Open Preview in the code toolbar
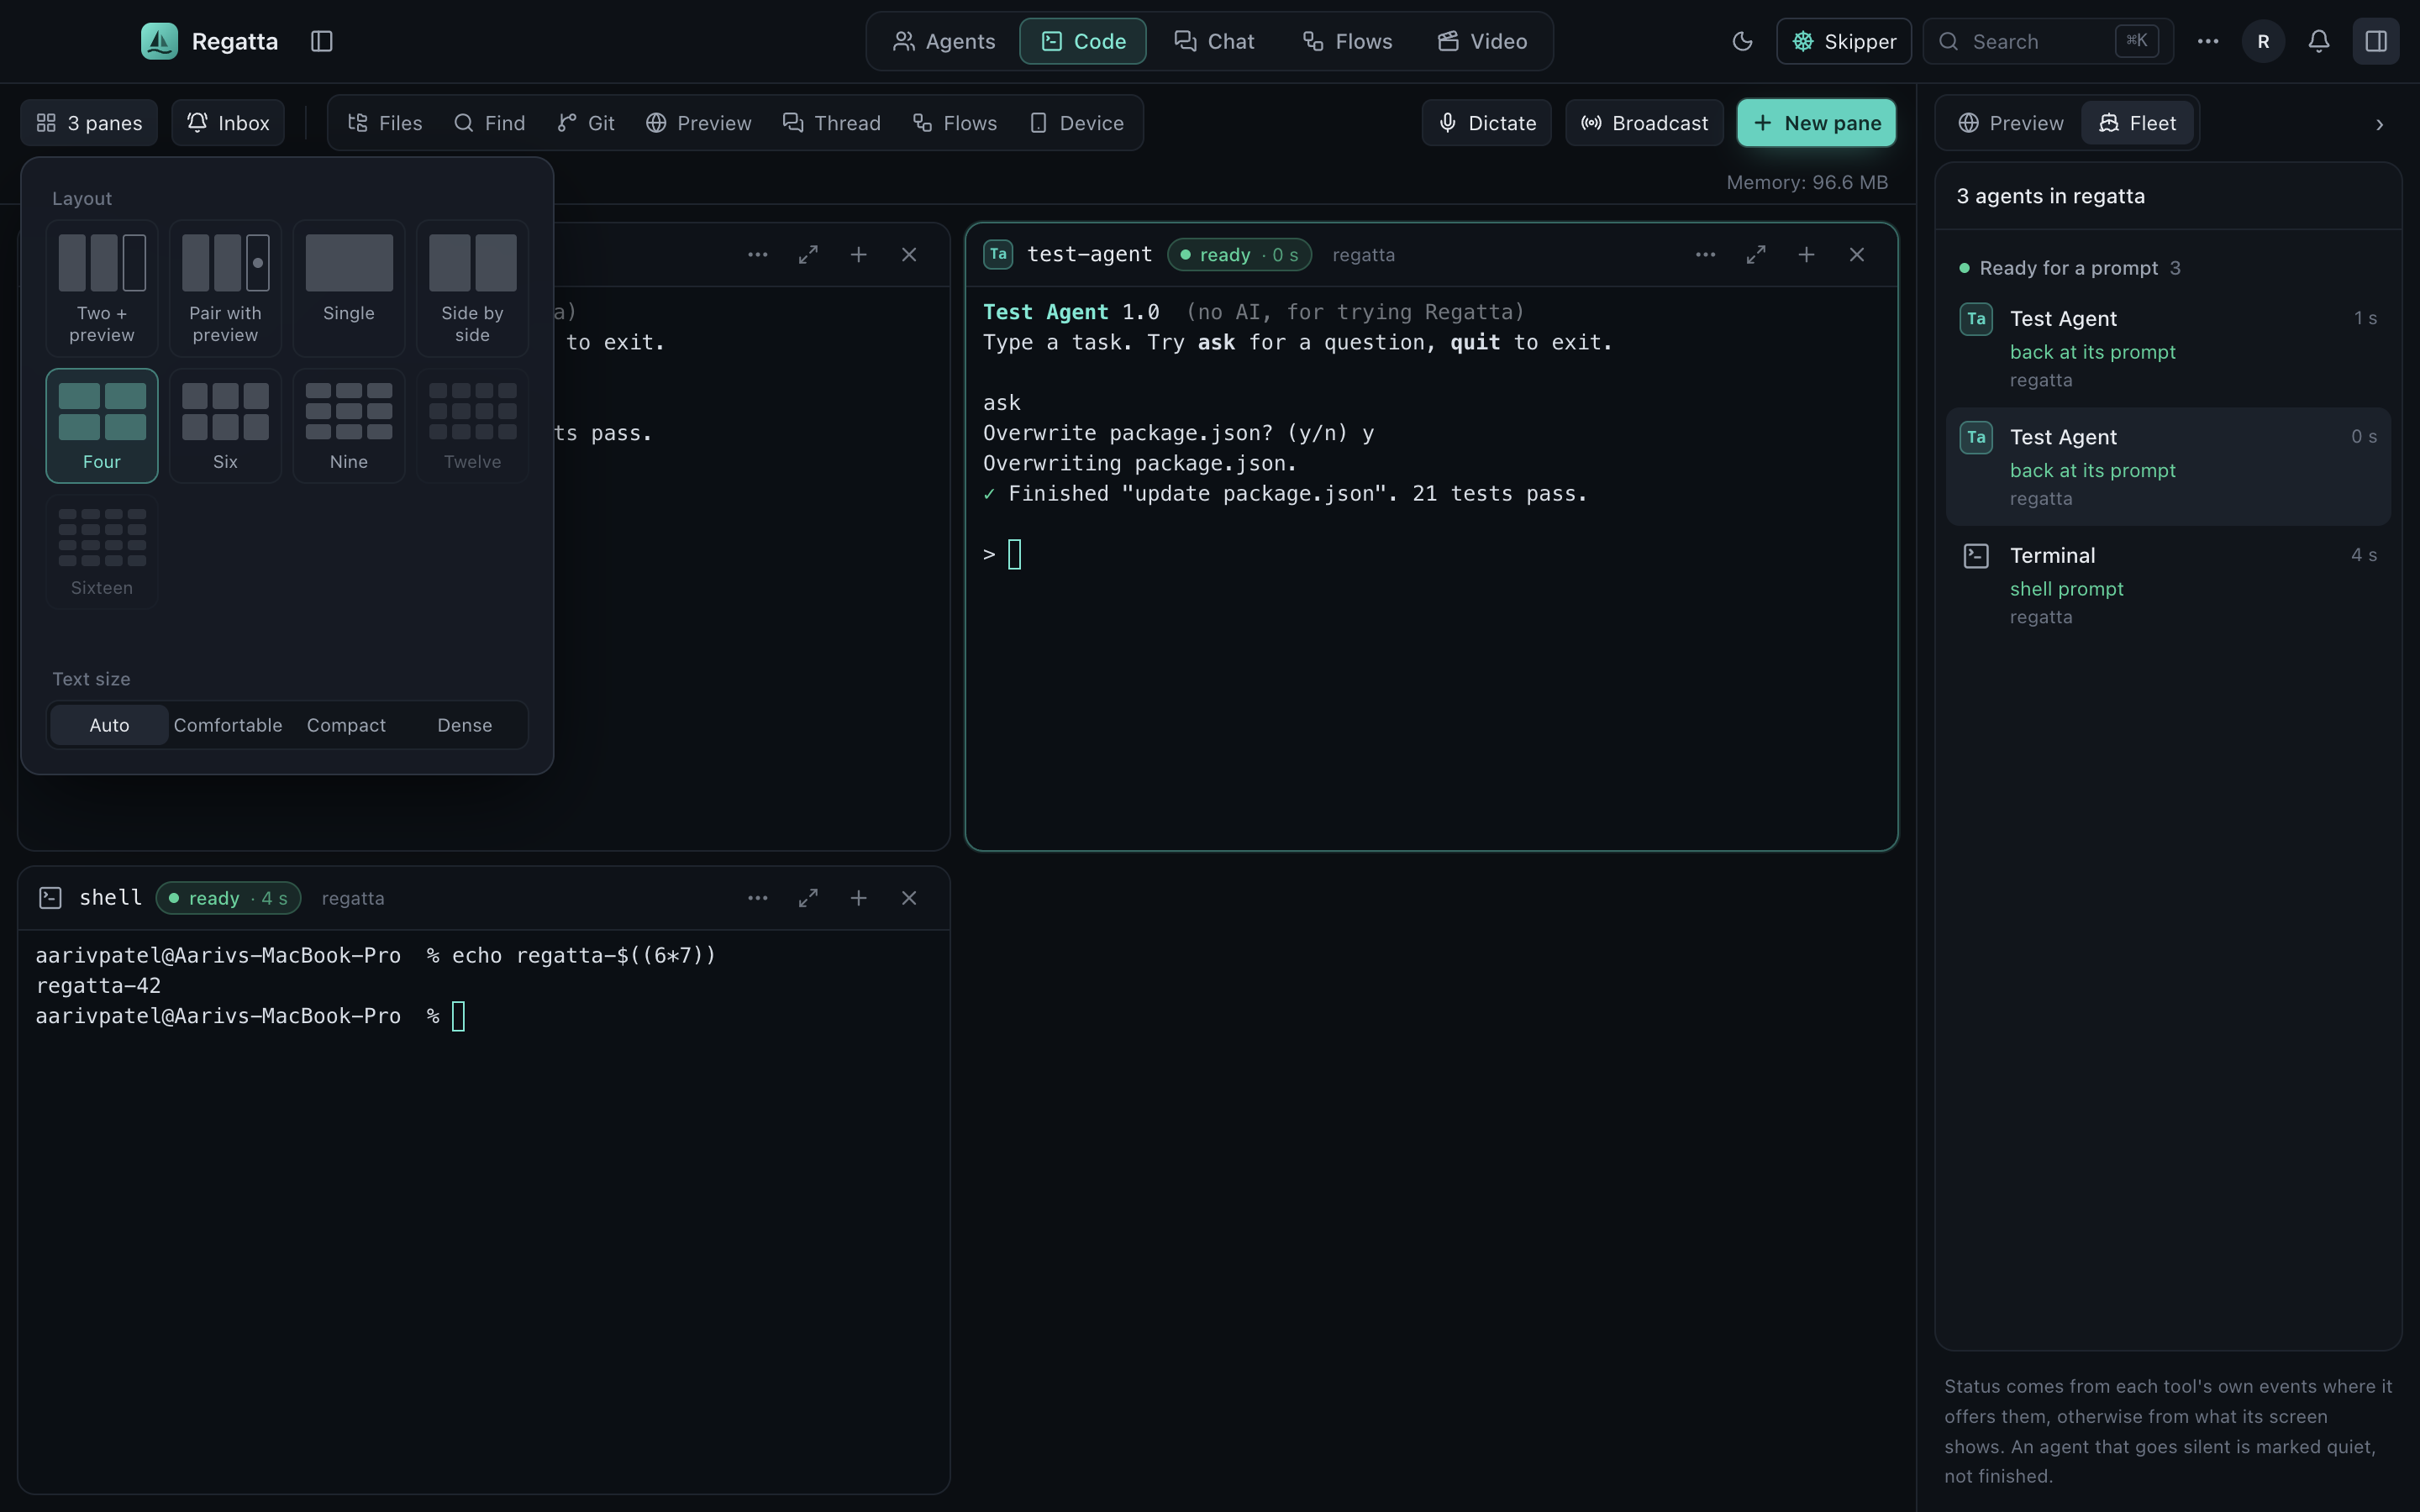 [698, 123]
